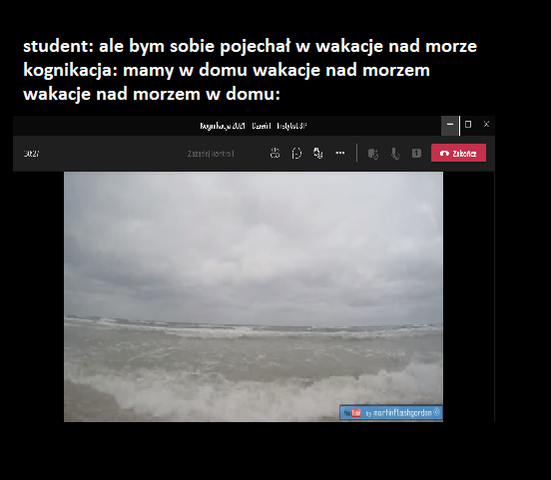551x480 pixels.
Task: Close the Teams meeting window
Action: (486, 124)
